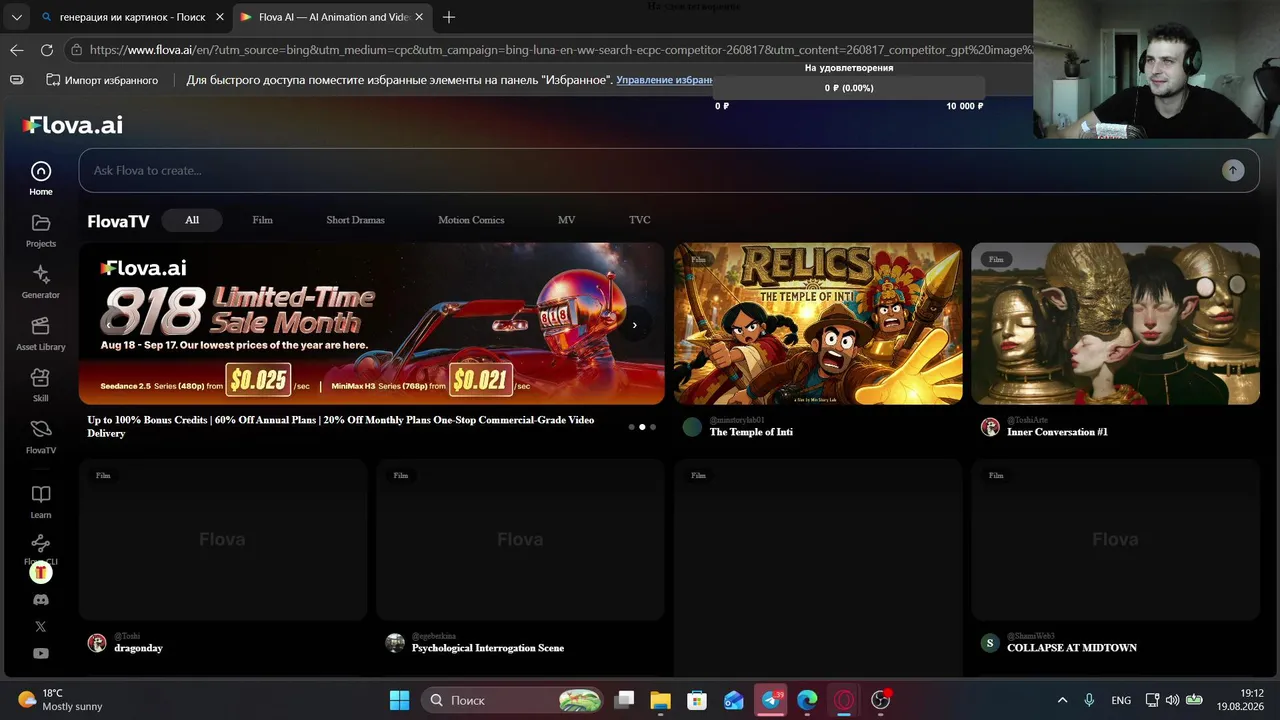Click the orange gift badge in the sidebar
Image resolution: width=1280 pixels, height=720 pixels.
point(41,572)
